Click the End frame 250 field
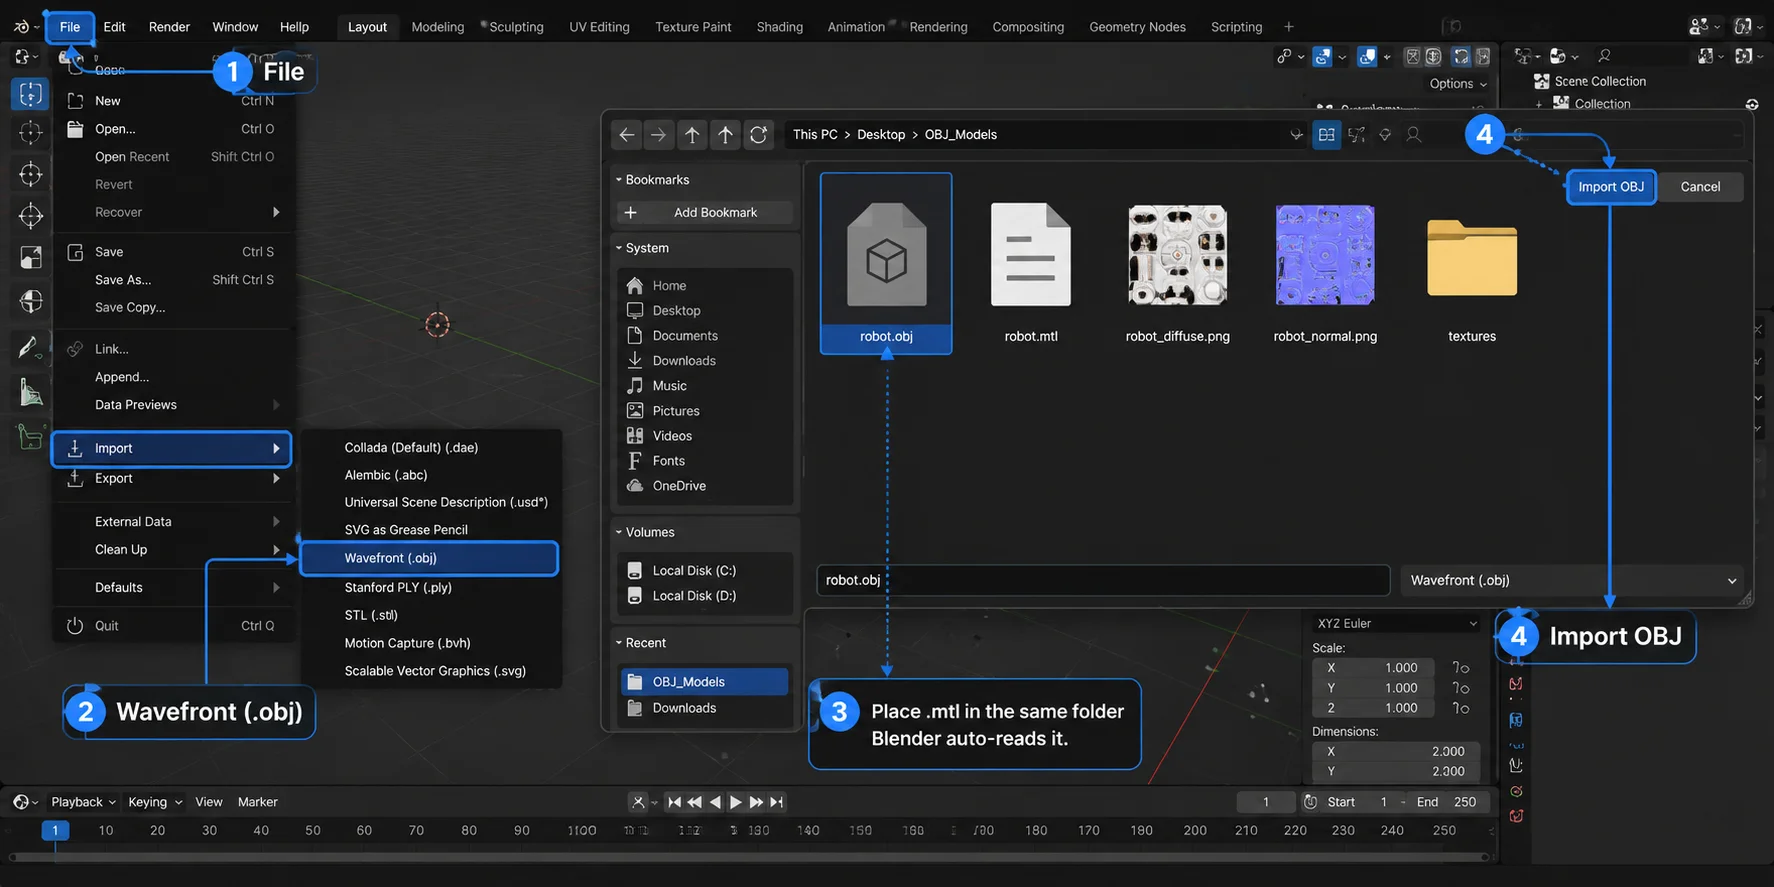This screenshot has width=1774, height=887. [1447, 802]
